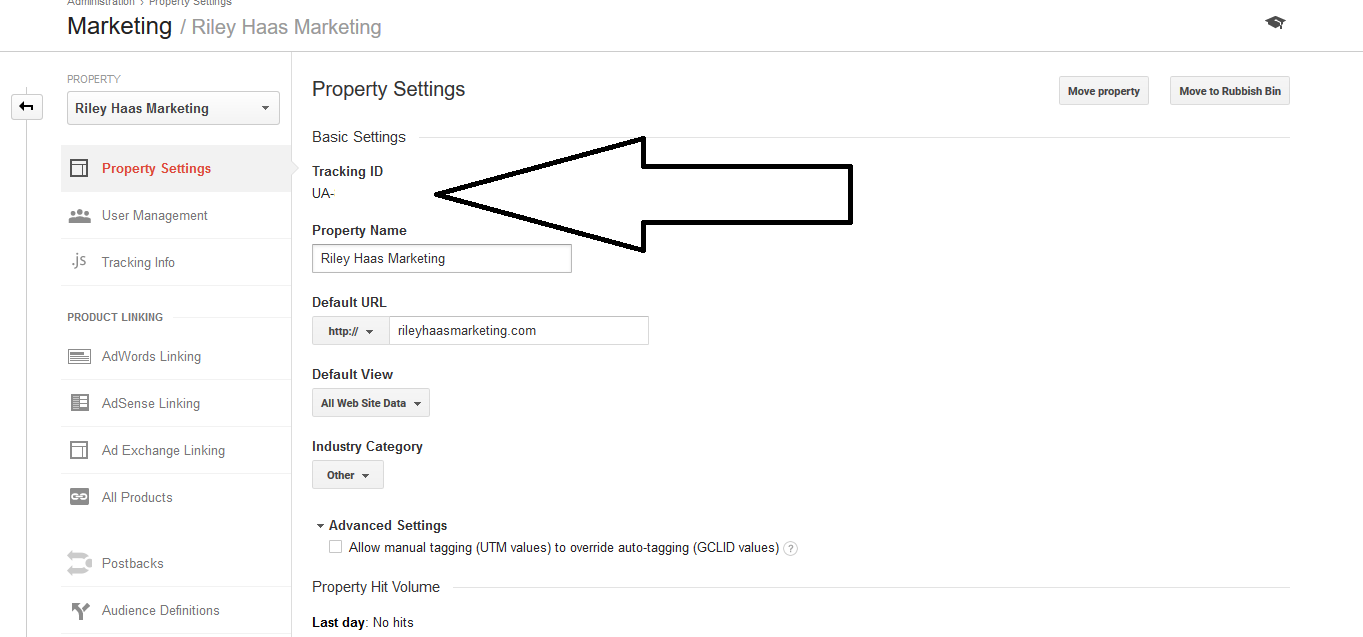This screenshot has height=637, width=1363.
Task: Click the AdWords Linking icon
Action: (79, 357)
